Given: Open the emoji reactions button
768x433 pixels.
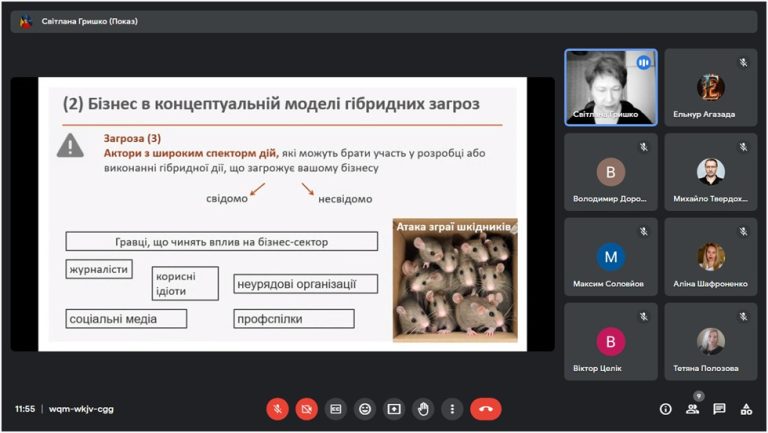Looking at the screenshot, I should point(365,409).
